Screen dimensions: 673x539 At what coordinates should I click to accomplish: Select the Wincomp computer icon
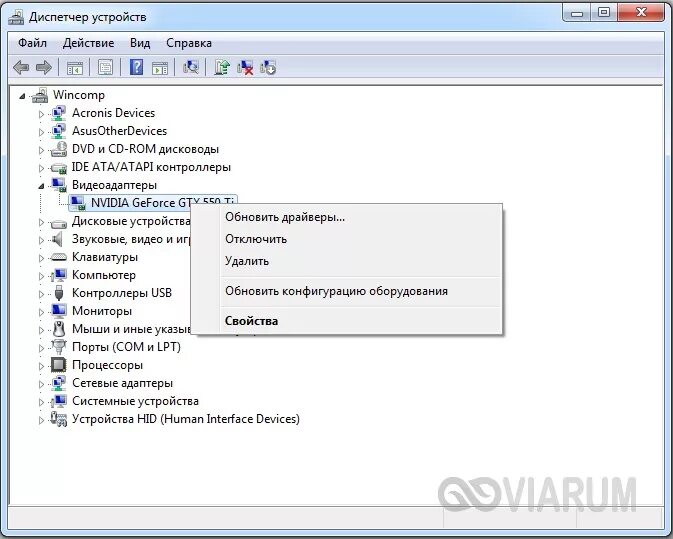[40, 95]
